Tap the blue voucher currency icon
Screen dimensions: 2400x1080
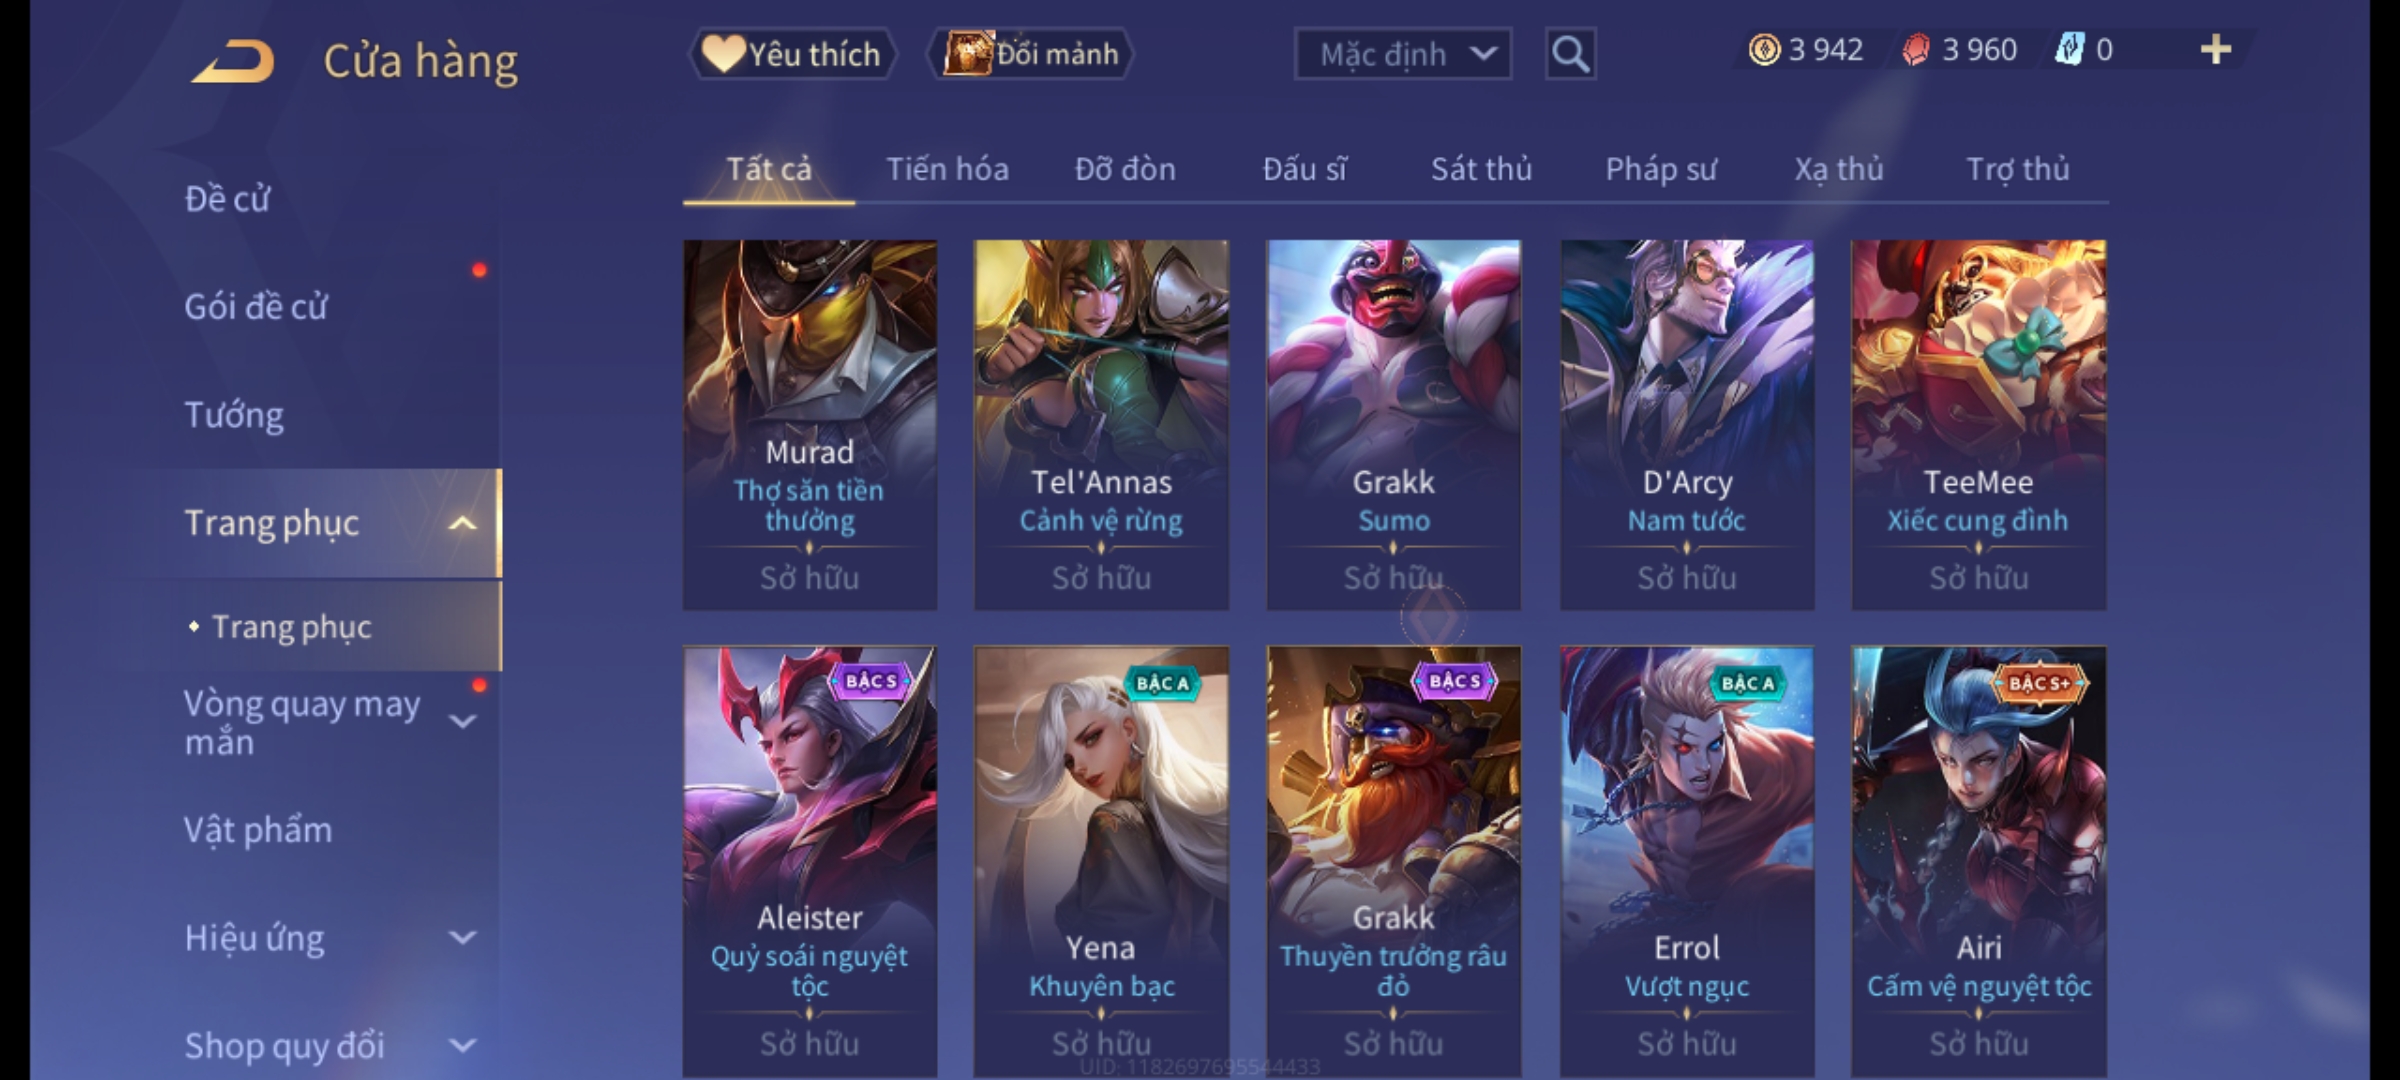2070,50
